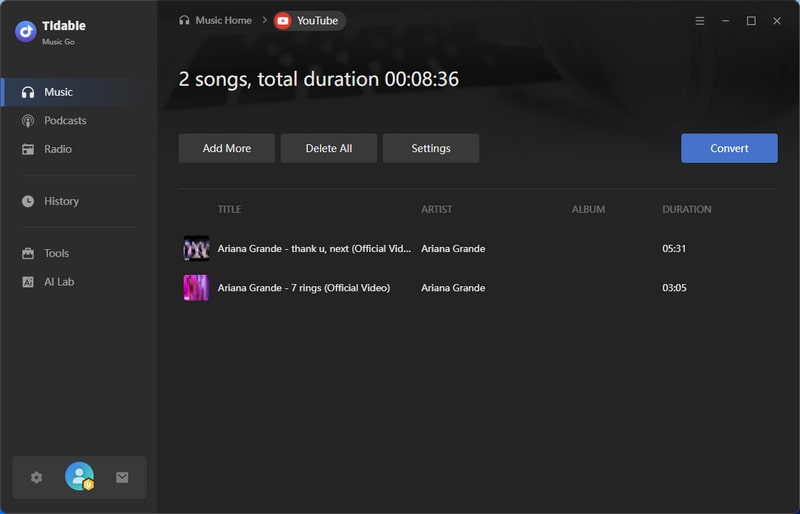Click the ARTIST column header

click(437, 209)
